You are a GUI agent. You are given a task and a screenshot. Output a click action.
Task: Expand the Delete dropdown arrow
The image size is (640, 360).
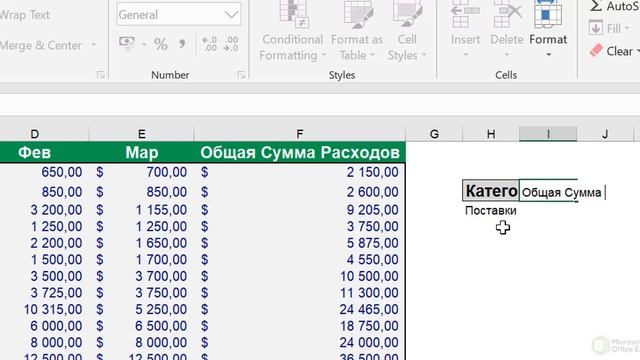(x=507, y=55)
